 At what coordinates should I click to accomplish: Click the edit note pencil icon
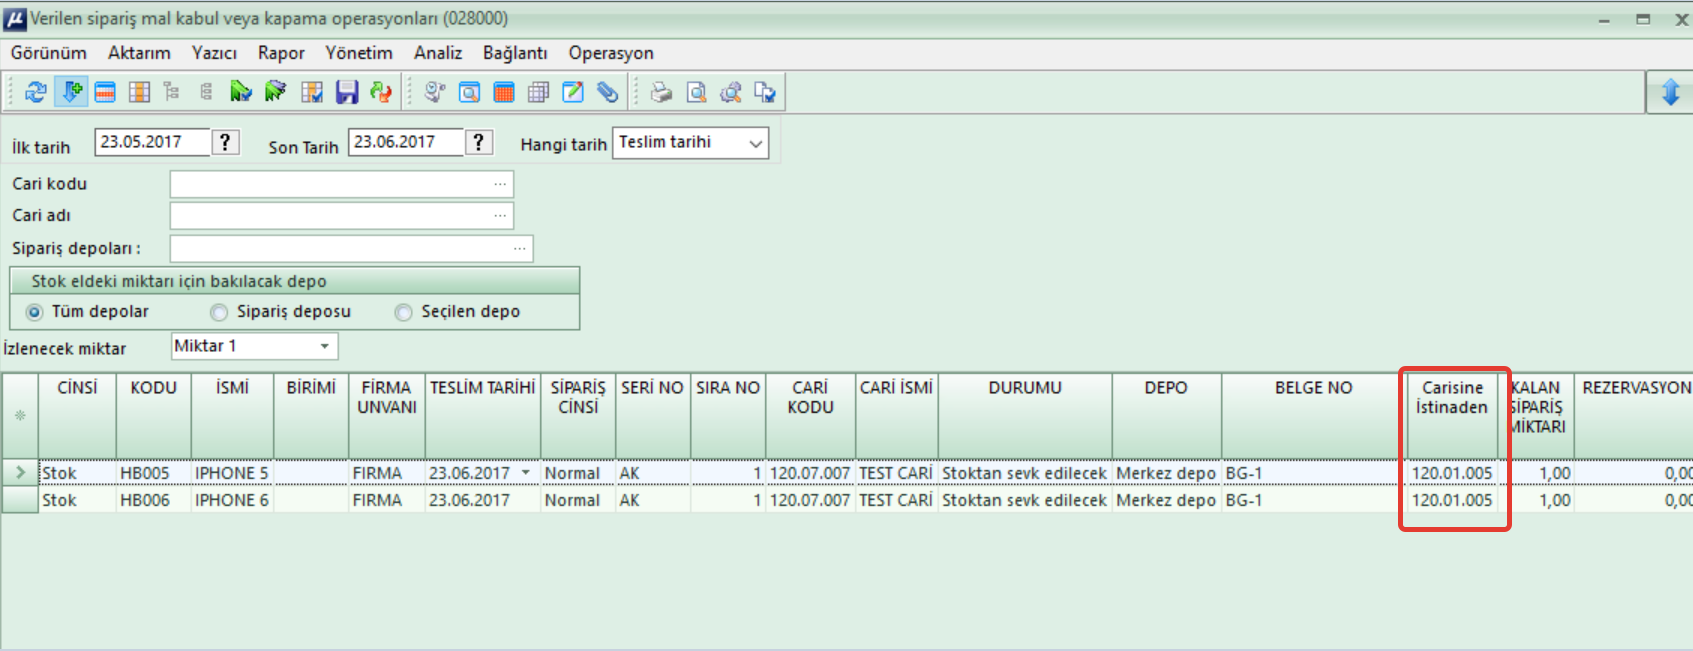(573, 92)
